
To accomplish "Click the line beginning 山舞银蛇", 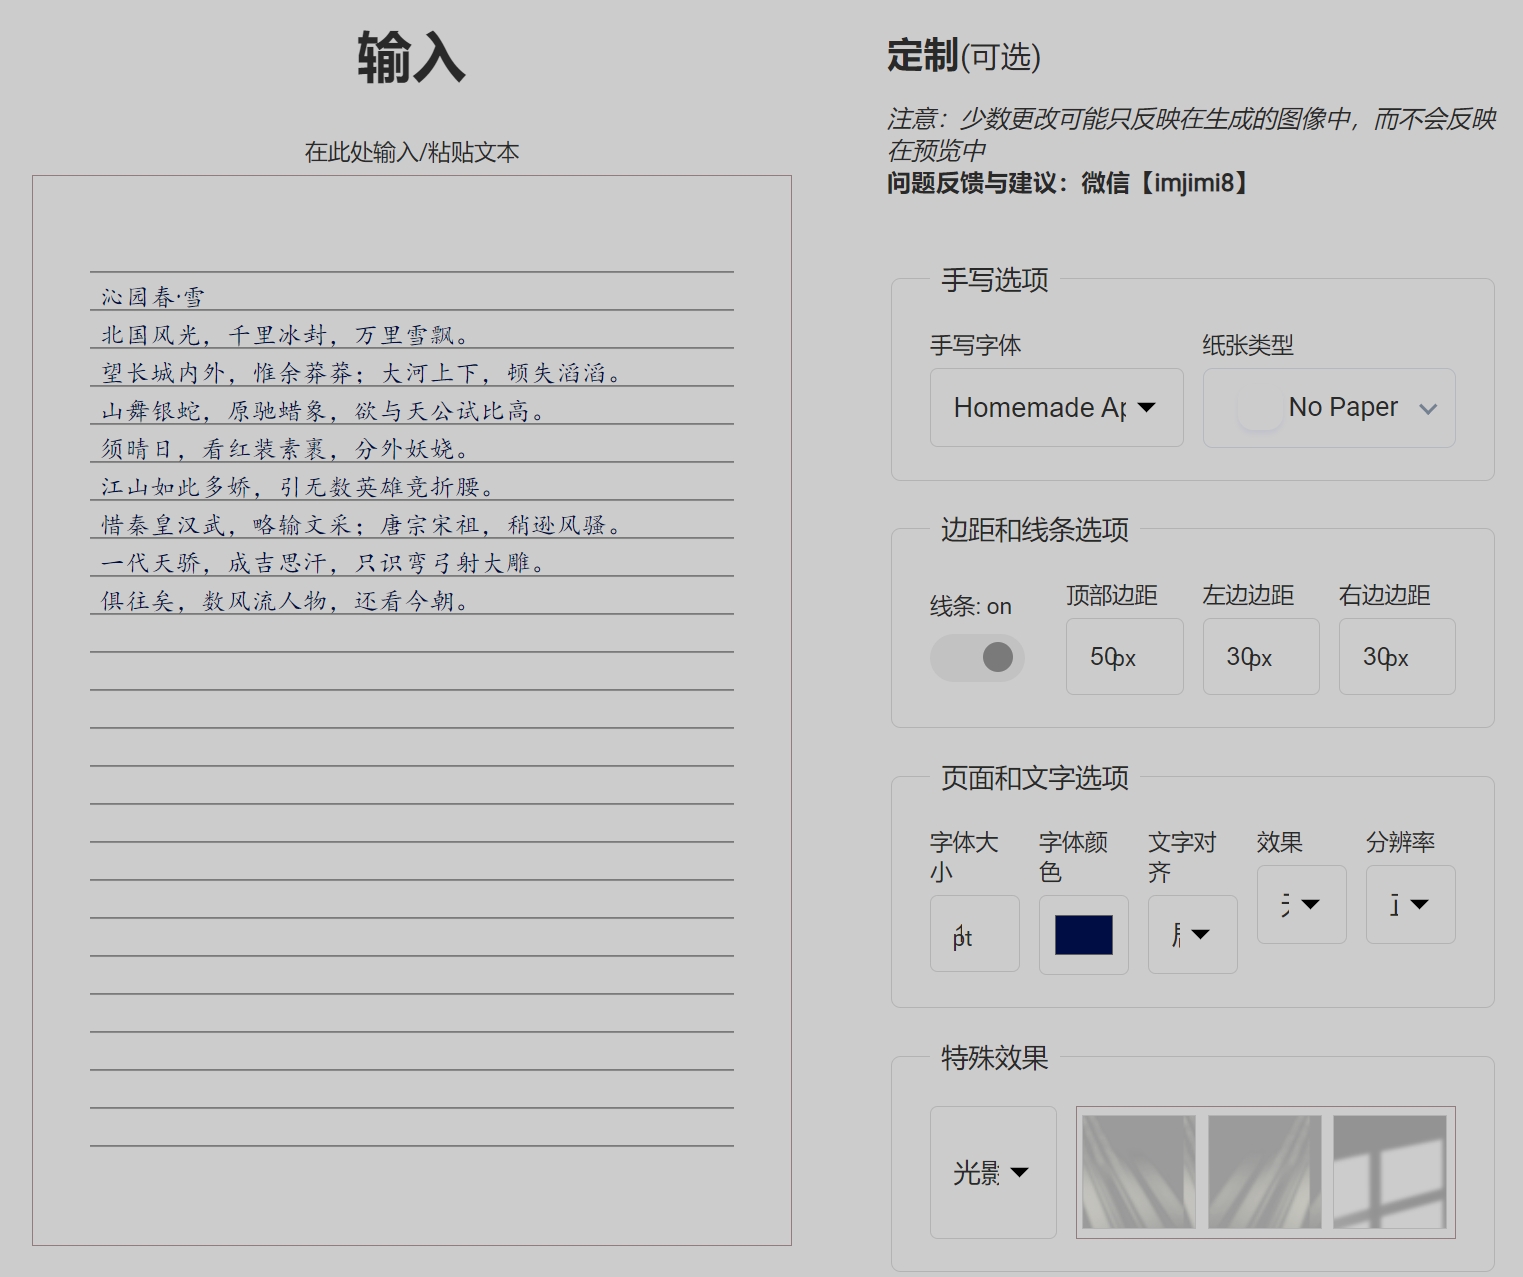I will [x=323, y=411].
